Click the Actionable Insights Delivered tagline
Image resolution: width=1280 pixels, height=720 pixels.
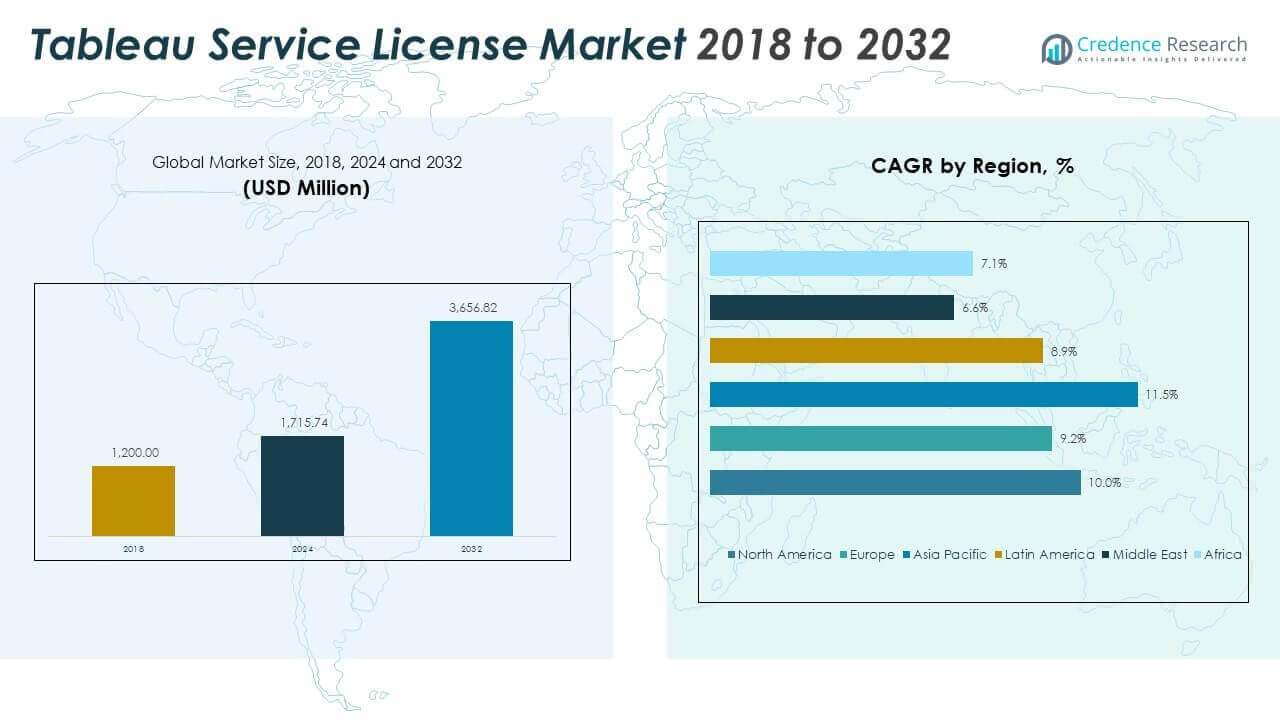tap(1160, 58)
